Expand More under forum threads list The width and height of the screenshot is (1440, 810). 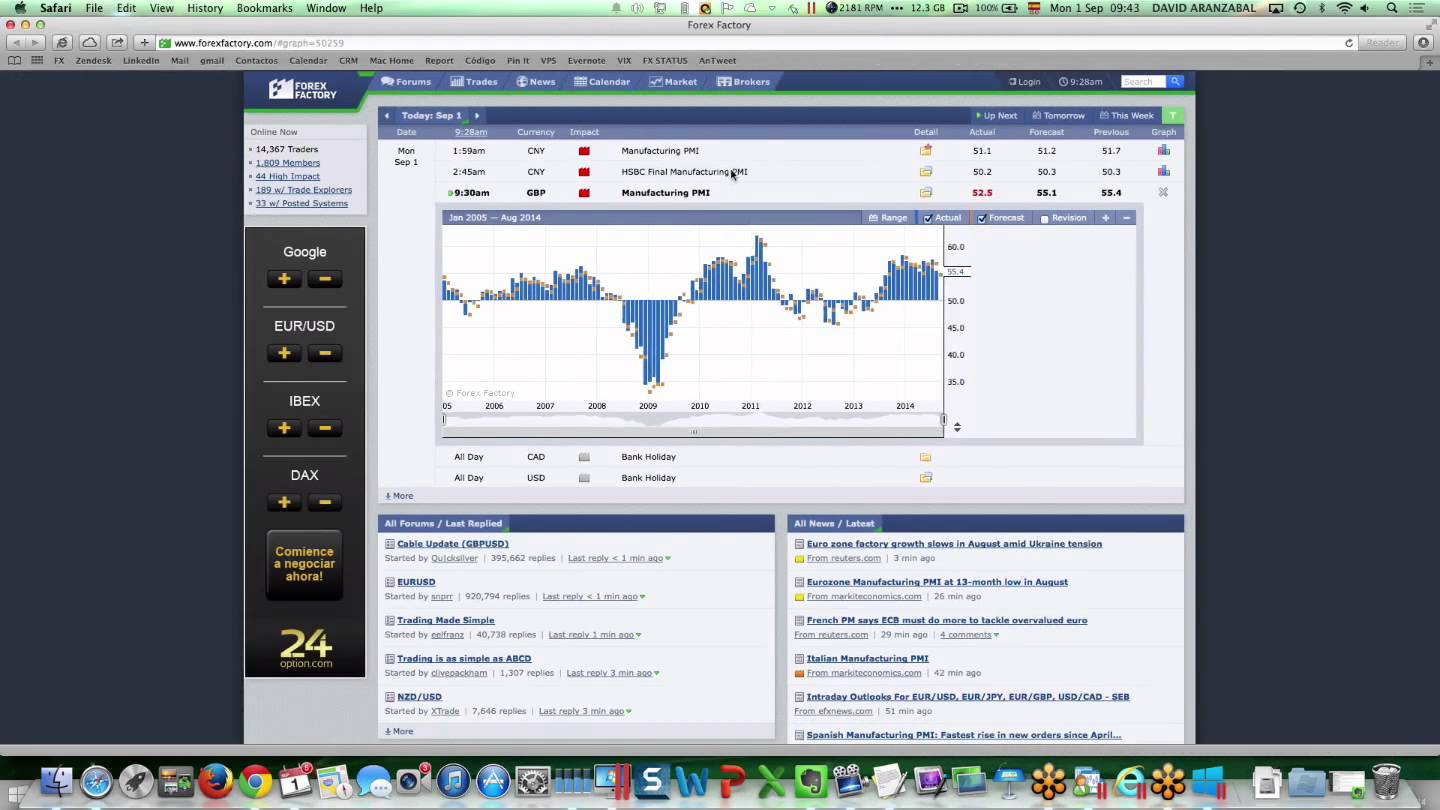pyautogui.click(x=399, y=731)
